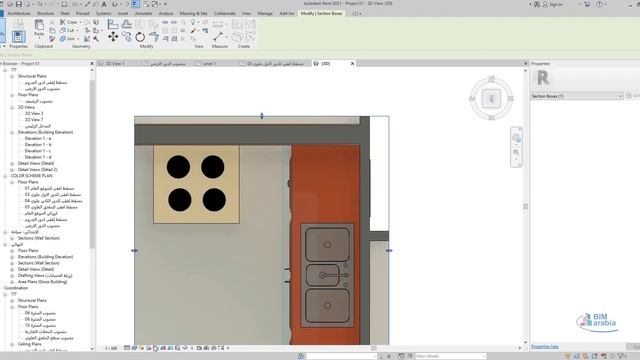
Task: Expand Area Plans (Gross Building) node
Action: [x=12, y=282]
